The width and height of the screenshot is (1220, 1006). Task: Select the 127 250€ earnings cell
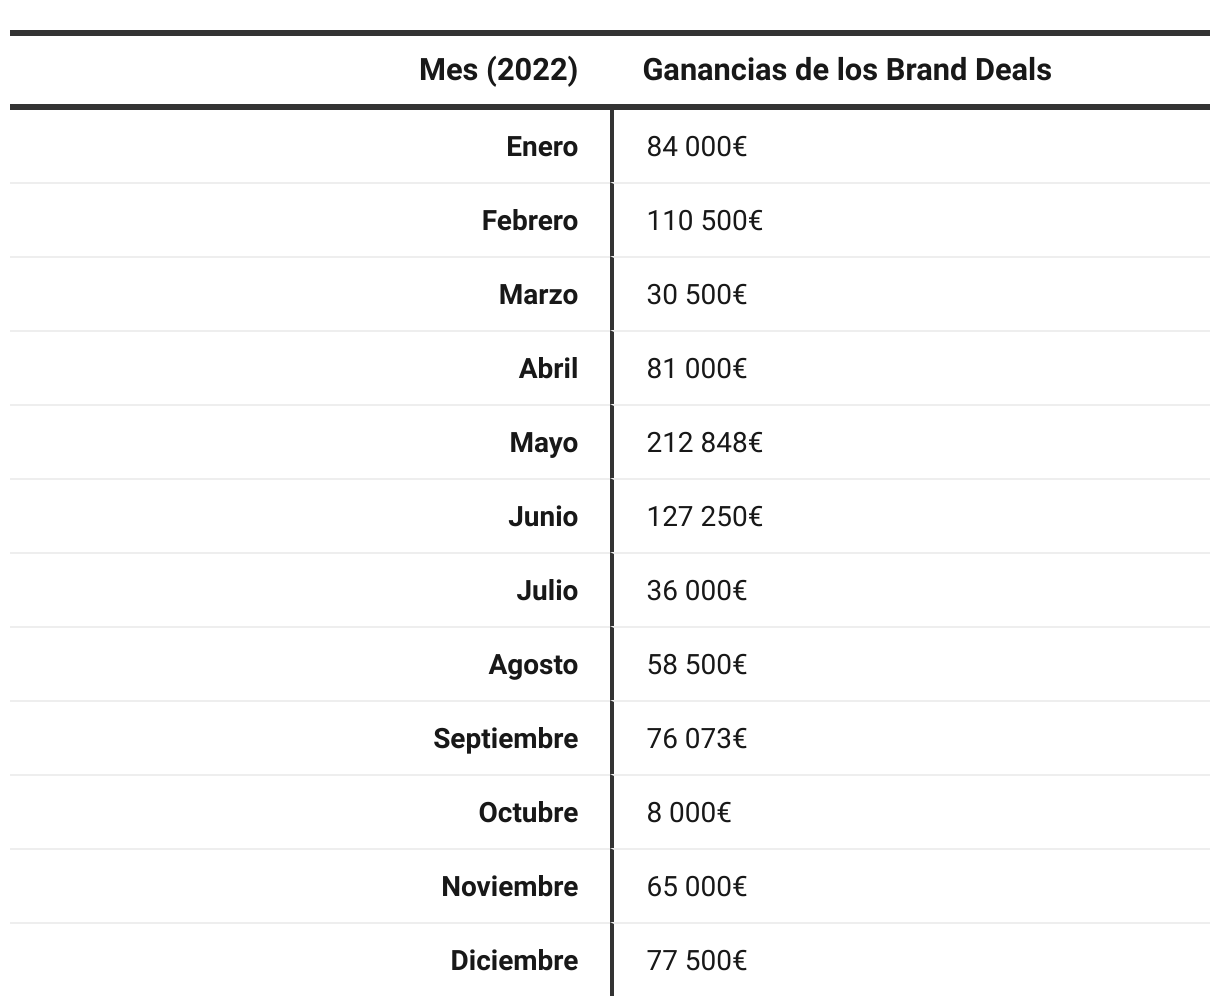coord(704,517)
